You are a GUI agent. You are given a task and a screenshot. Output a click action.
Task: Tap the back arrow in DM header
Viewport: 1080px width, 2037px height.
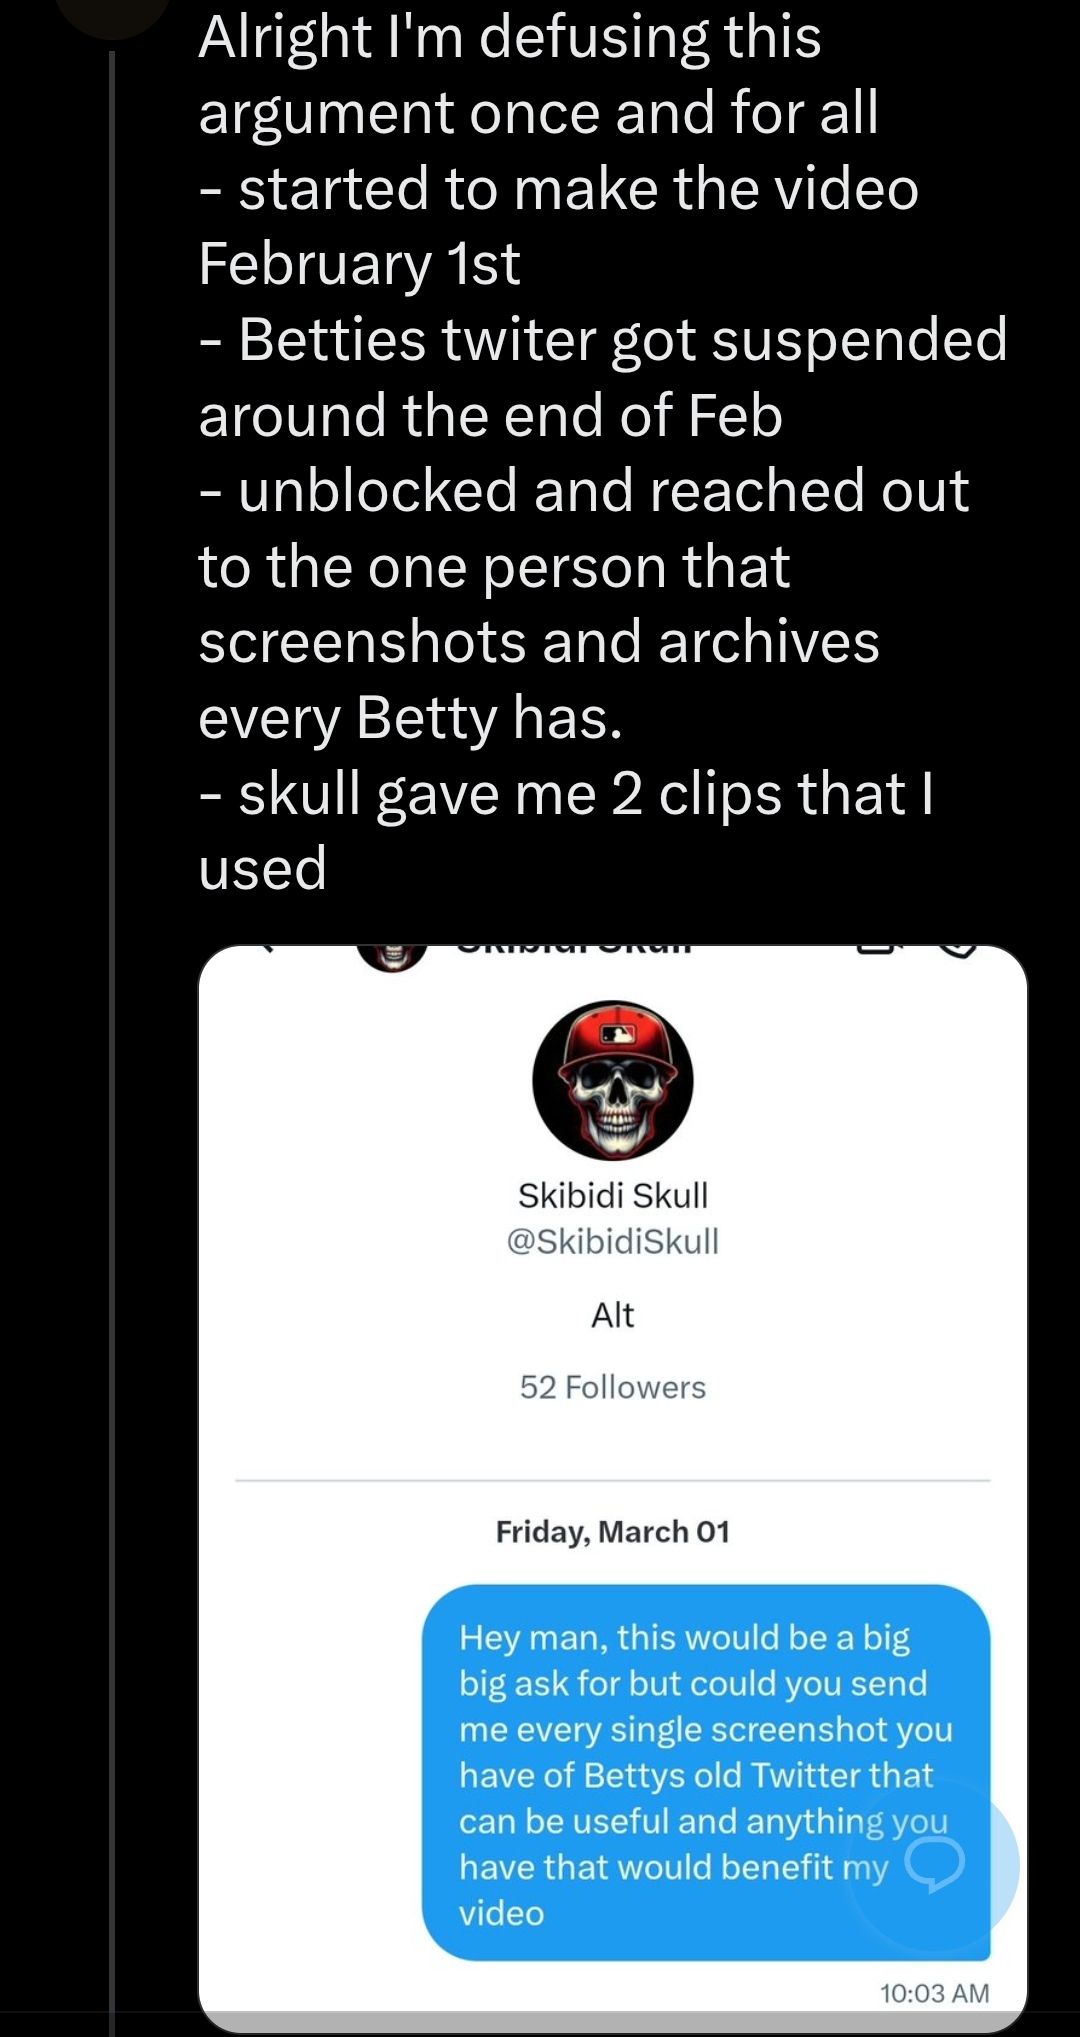click(x=266, y=949)
